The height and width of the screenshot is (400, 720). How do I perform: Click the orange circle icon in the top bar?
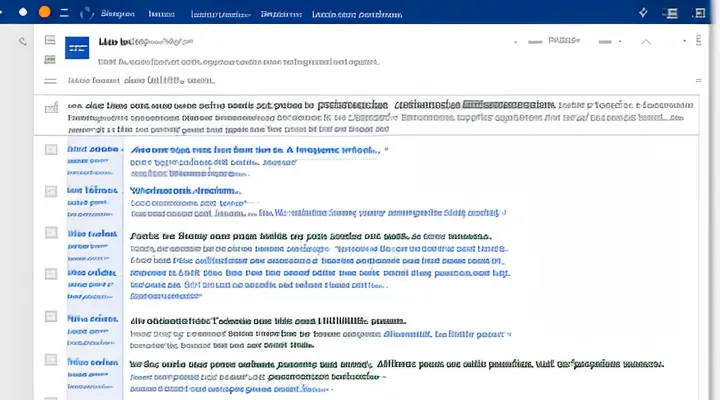click(45, 12)
